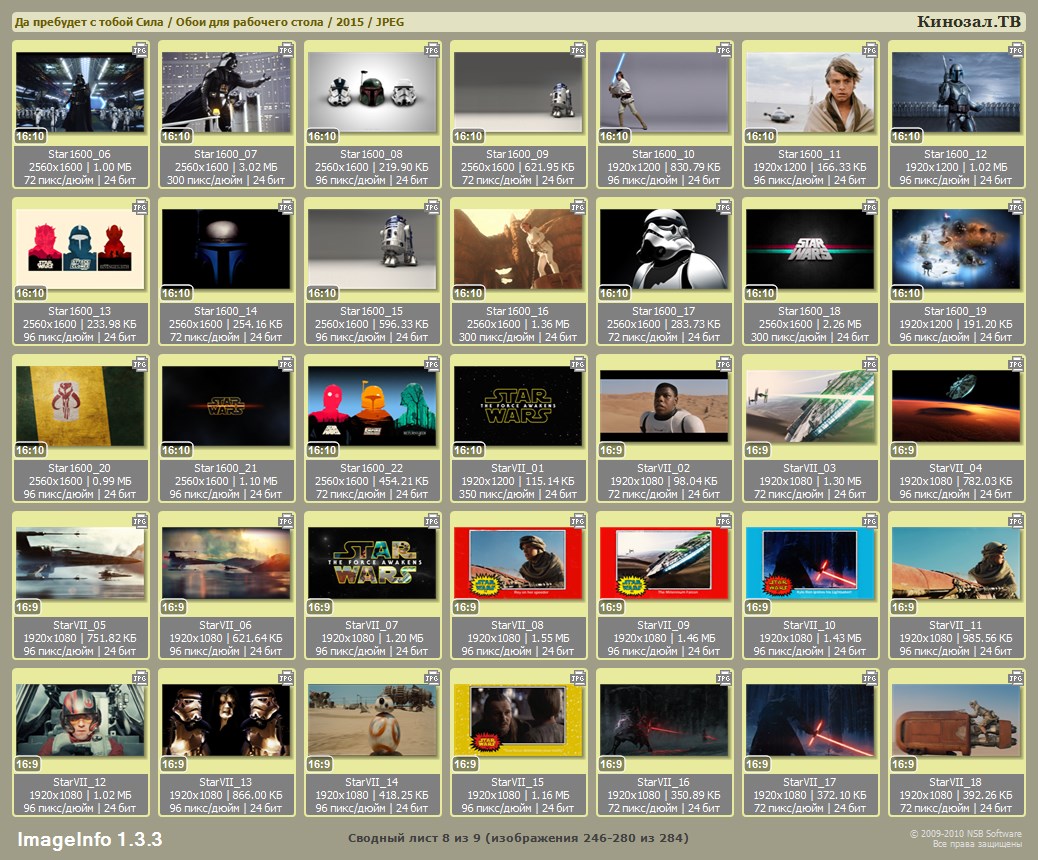This screenshot has height=860, width=1038.
Task: Click the header breadcrumb text about wallpapers
Action: tap(209, 22)
